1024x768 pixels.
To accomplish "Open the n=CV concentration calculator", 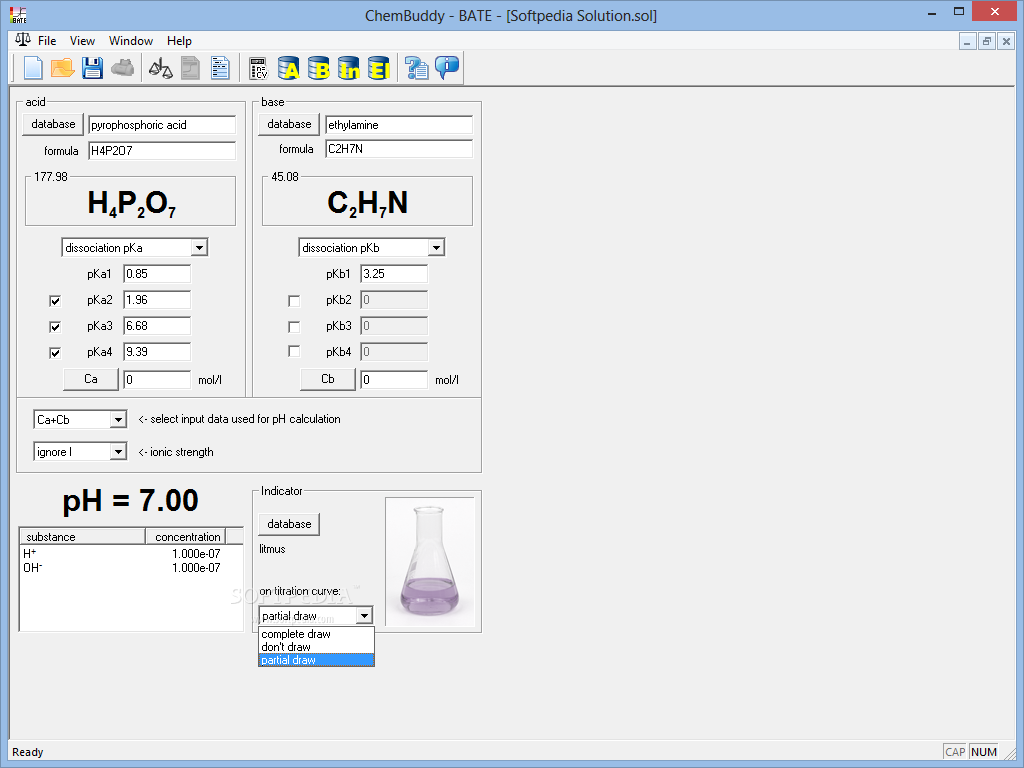I will (x=259, y=68).
